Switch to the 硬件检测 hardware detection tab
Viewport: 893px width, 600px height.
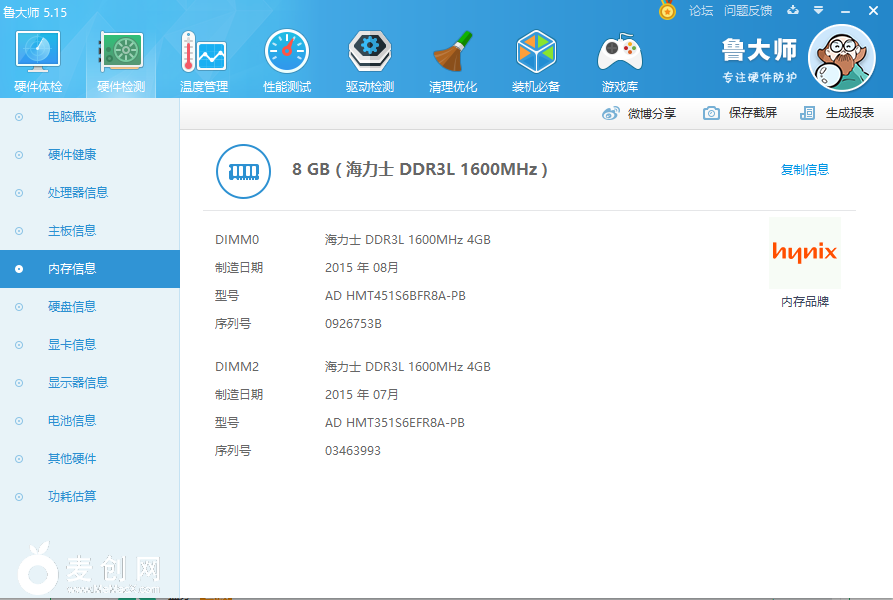point(121,60)
